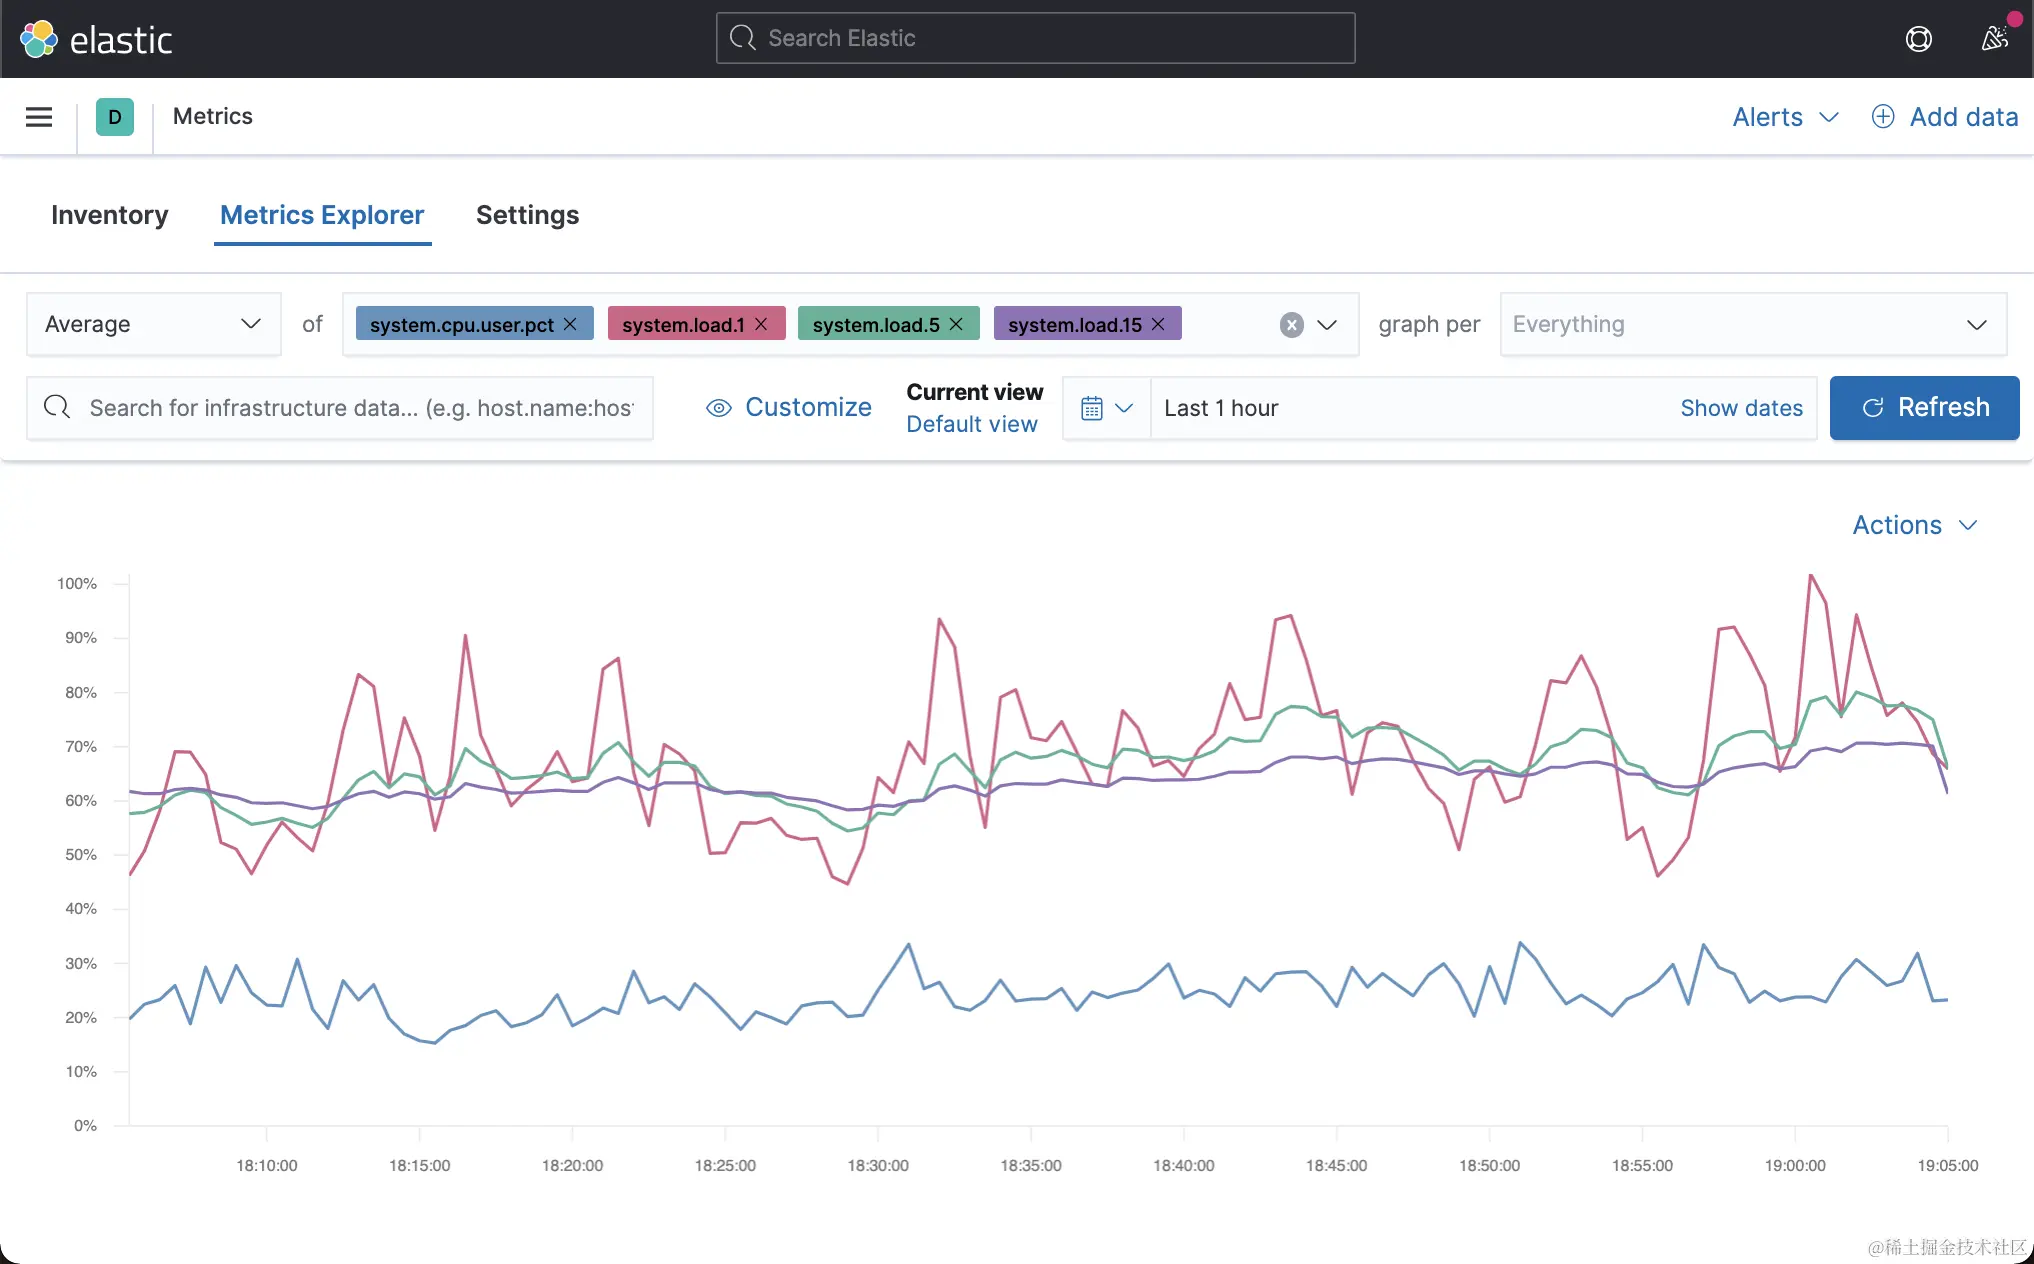Open the graph per Everything dropdown
Screen dimensions: 2034x1264
1752,324
